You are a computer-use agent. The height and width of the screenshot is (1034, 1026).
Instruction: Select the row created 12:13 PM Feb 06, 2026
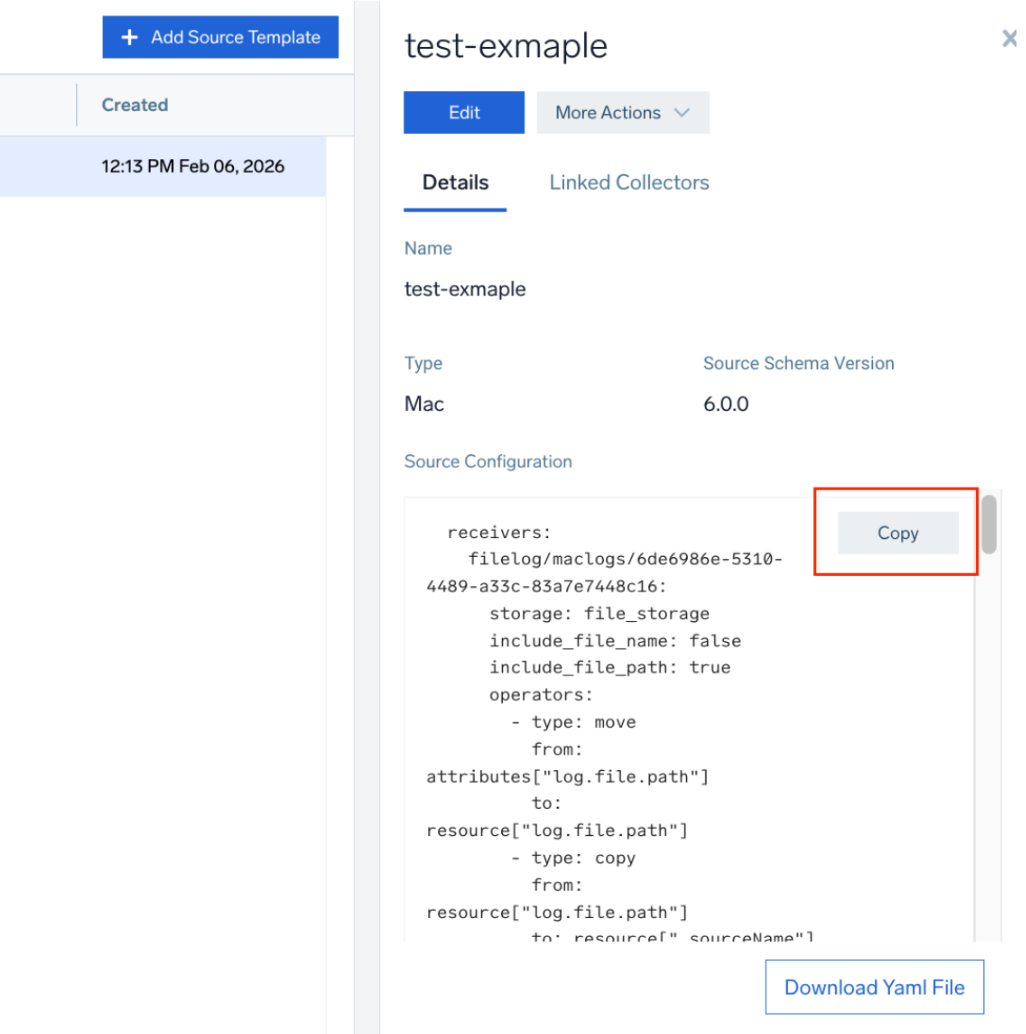[193, 167]
